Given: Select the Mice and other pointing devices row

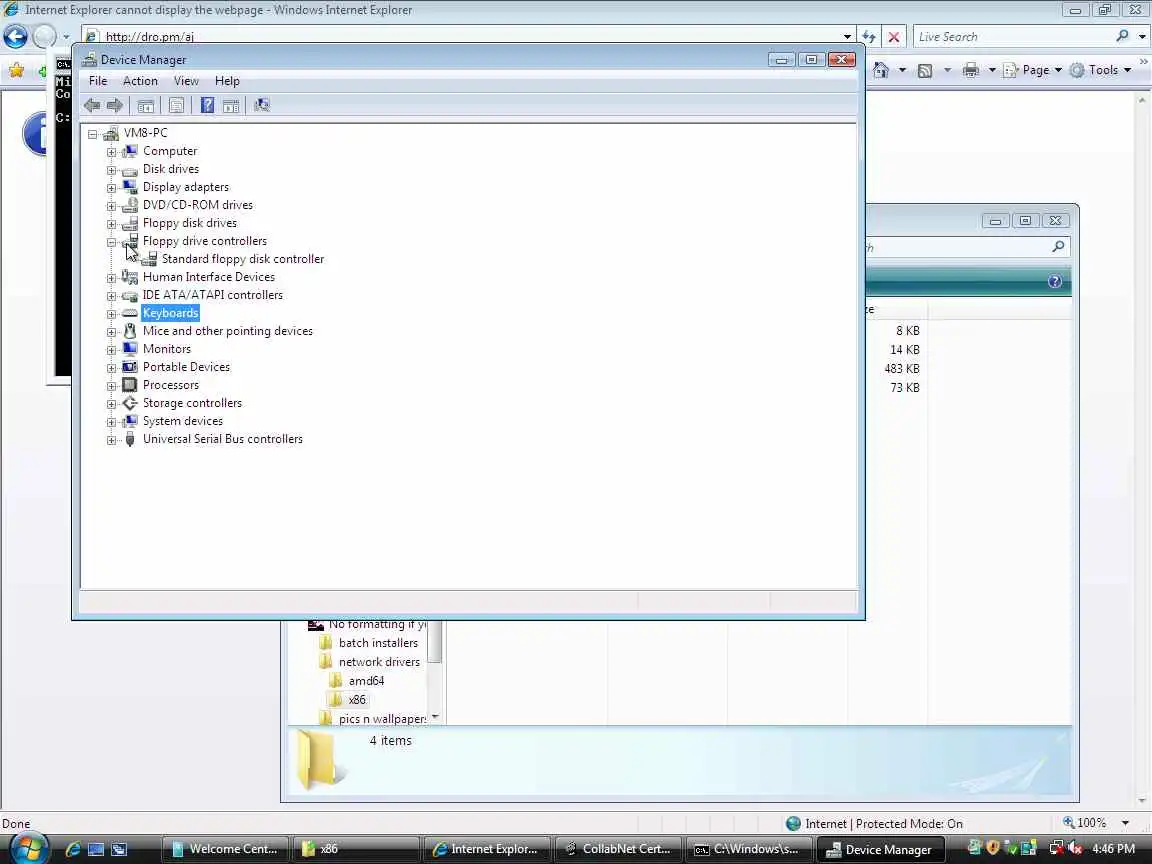Looking at the screenshot, I should click(228, 331).
